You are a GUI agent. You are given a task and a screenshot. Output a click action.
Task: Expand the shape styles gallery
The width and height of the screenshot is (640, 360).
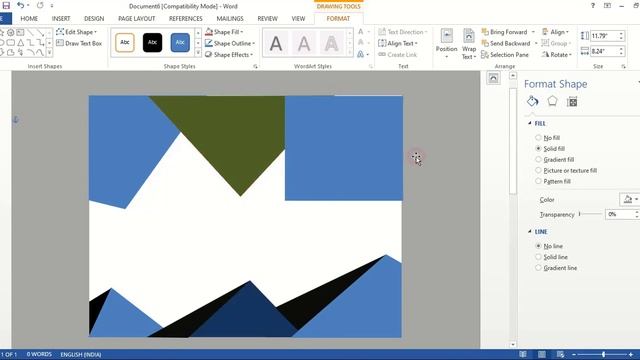click(x=198, y=53)
